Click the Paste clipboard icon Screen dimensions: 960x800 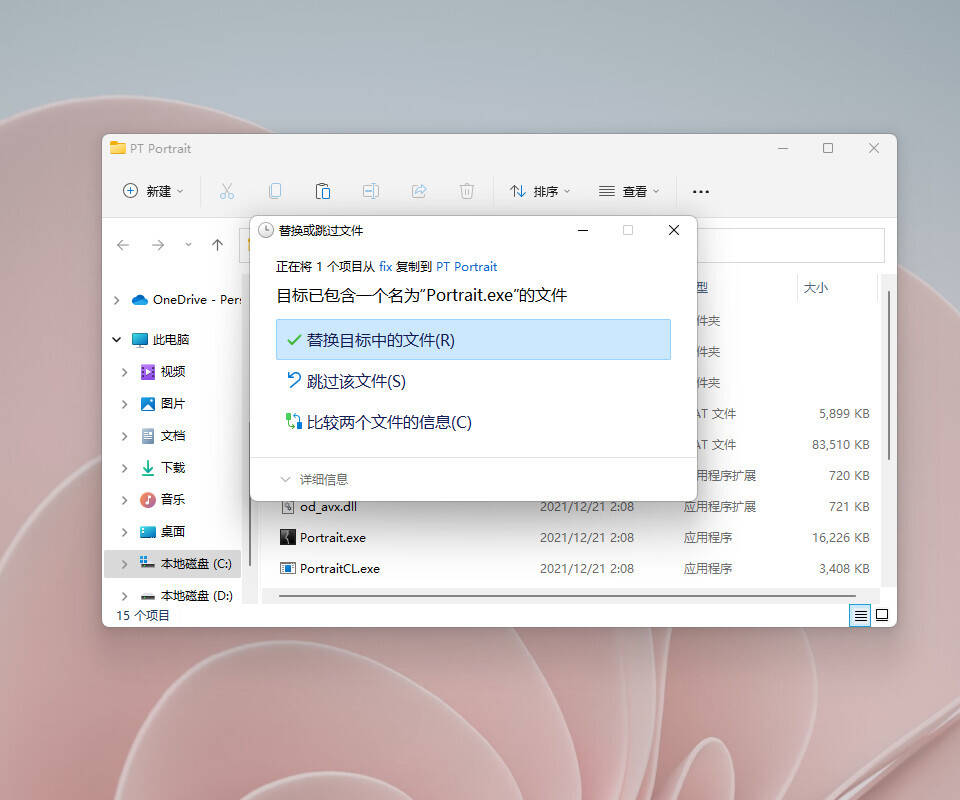(x=323, y=191)
